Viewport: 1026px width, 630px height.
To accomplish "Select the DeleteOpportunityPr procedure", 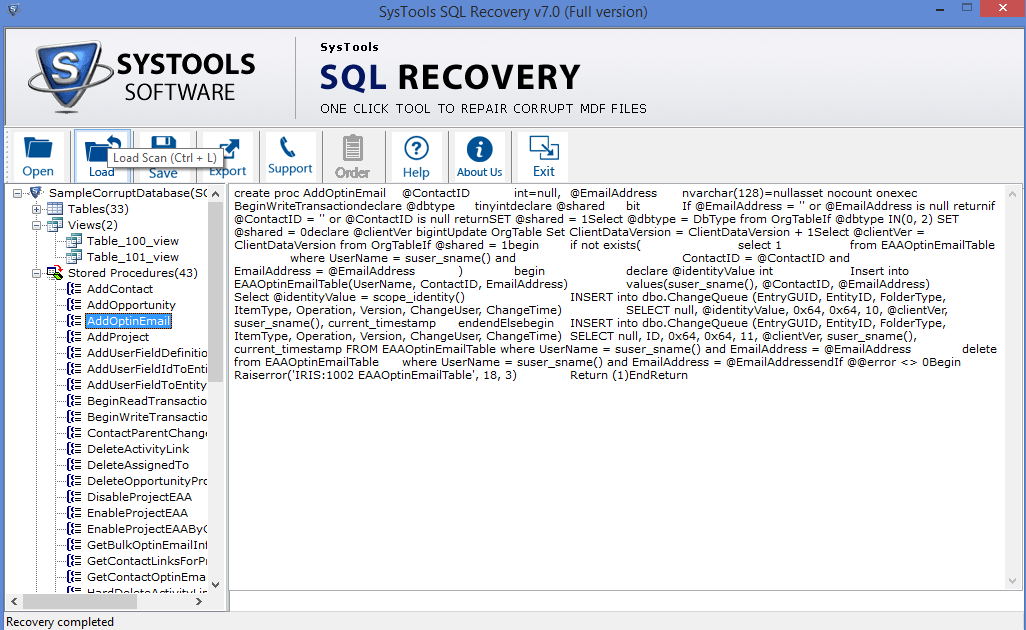I will click(147, 481).
